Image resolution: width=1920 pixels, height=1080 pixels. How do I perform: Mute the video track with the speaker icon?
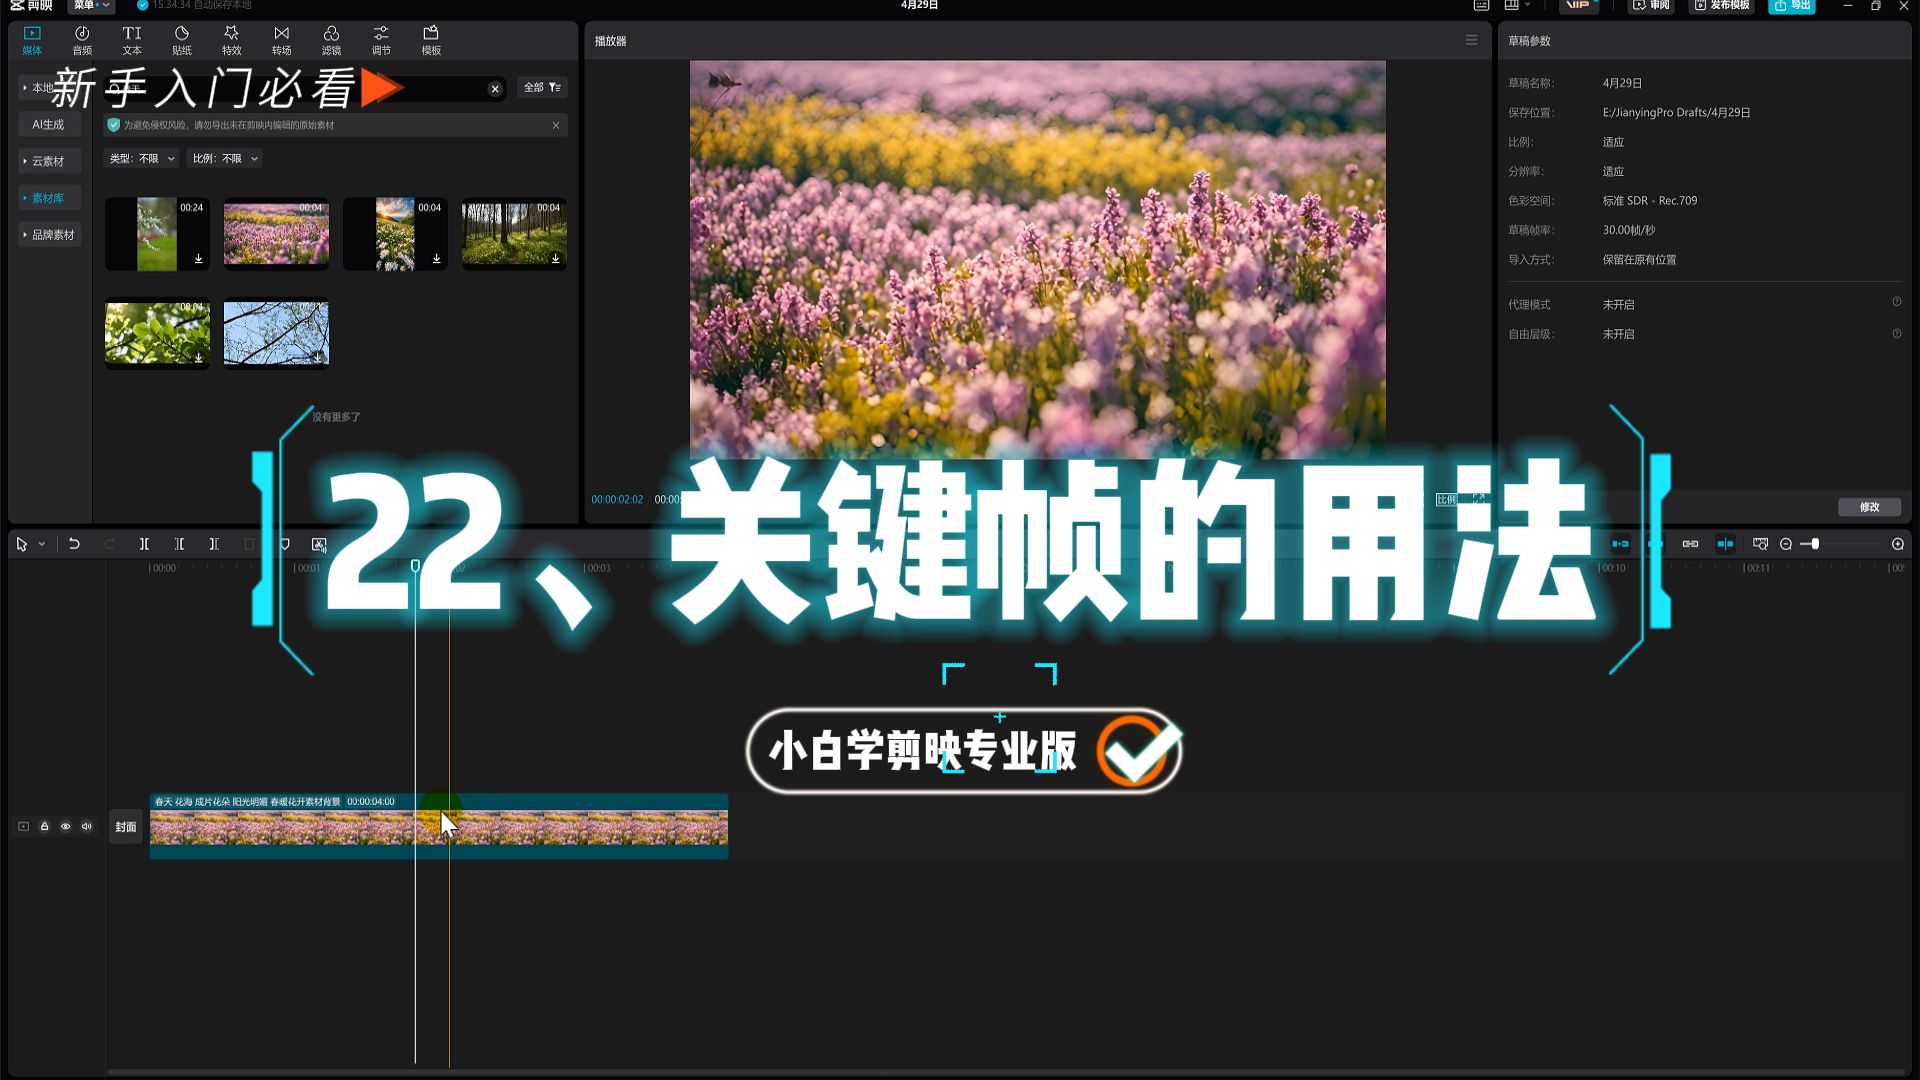pyautogui.click(x=87, y=826)
